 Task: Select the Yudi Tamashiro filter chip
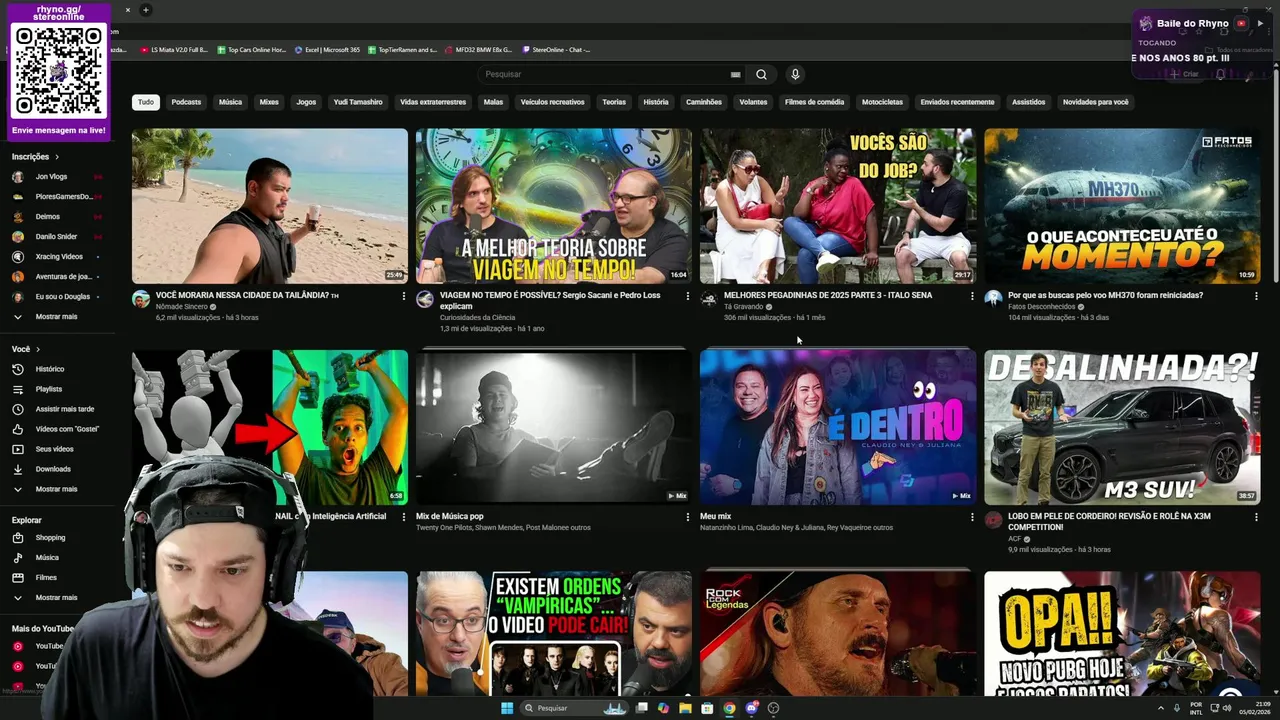click(358, 102)
